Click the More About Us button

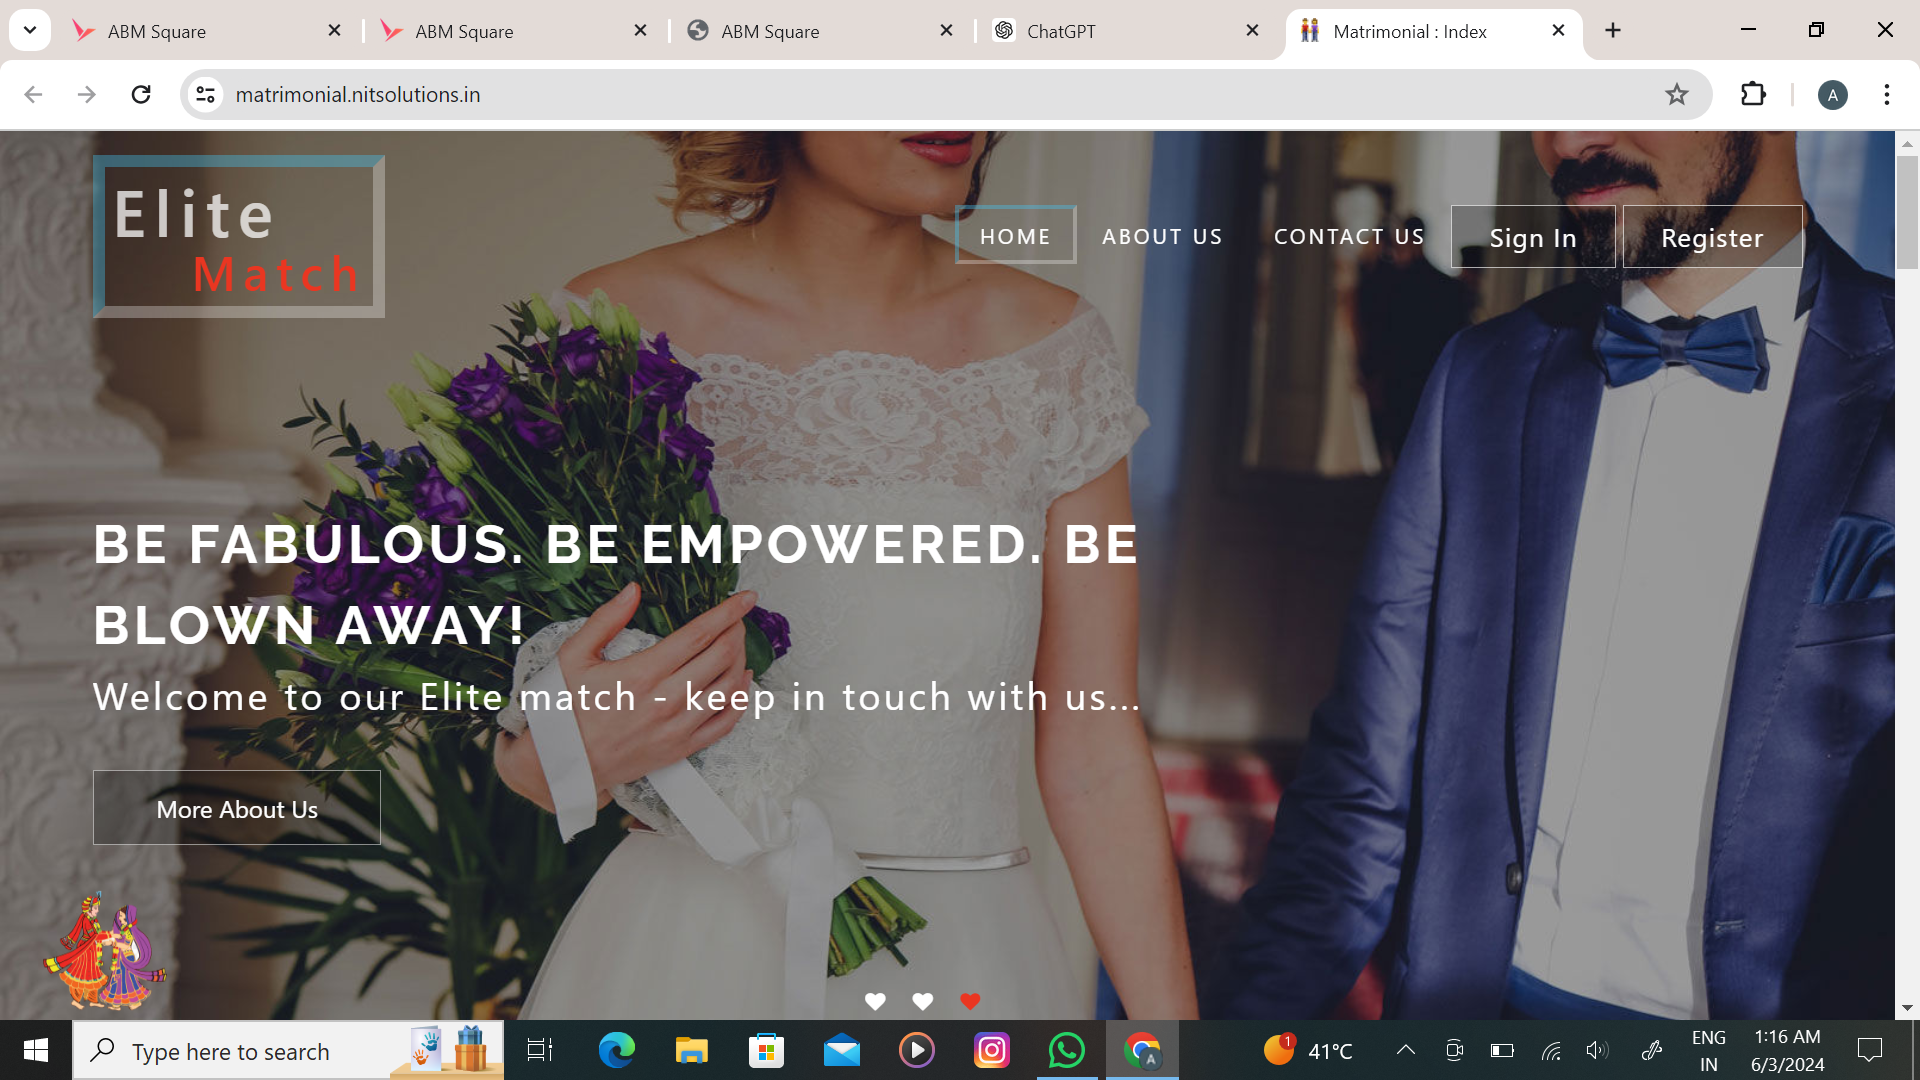(237, 808)
